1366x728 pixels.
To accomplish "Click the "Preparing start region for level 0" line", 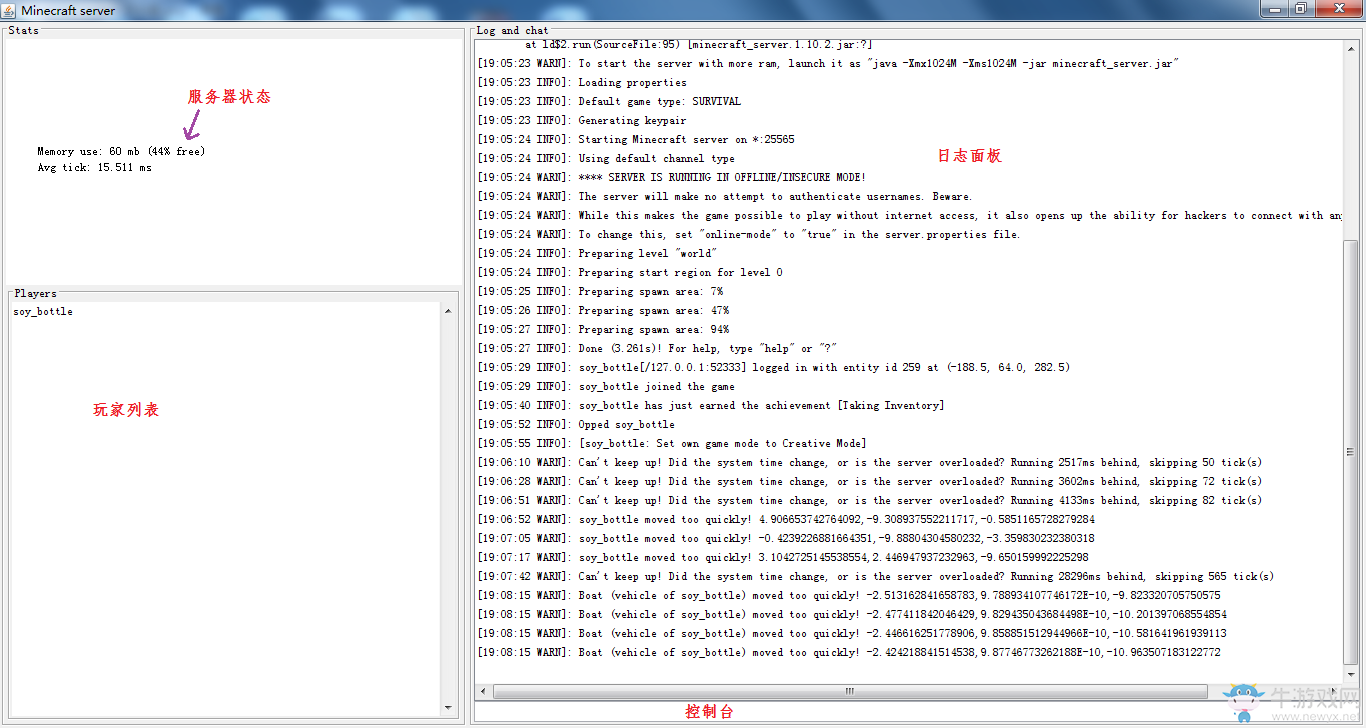I will tap(630, 273).
